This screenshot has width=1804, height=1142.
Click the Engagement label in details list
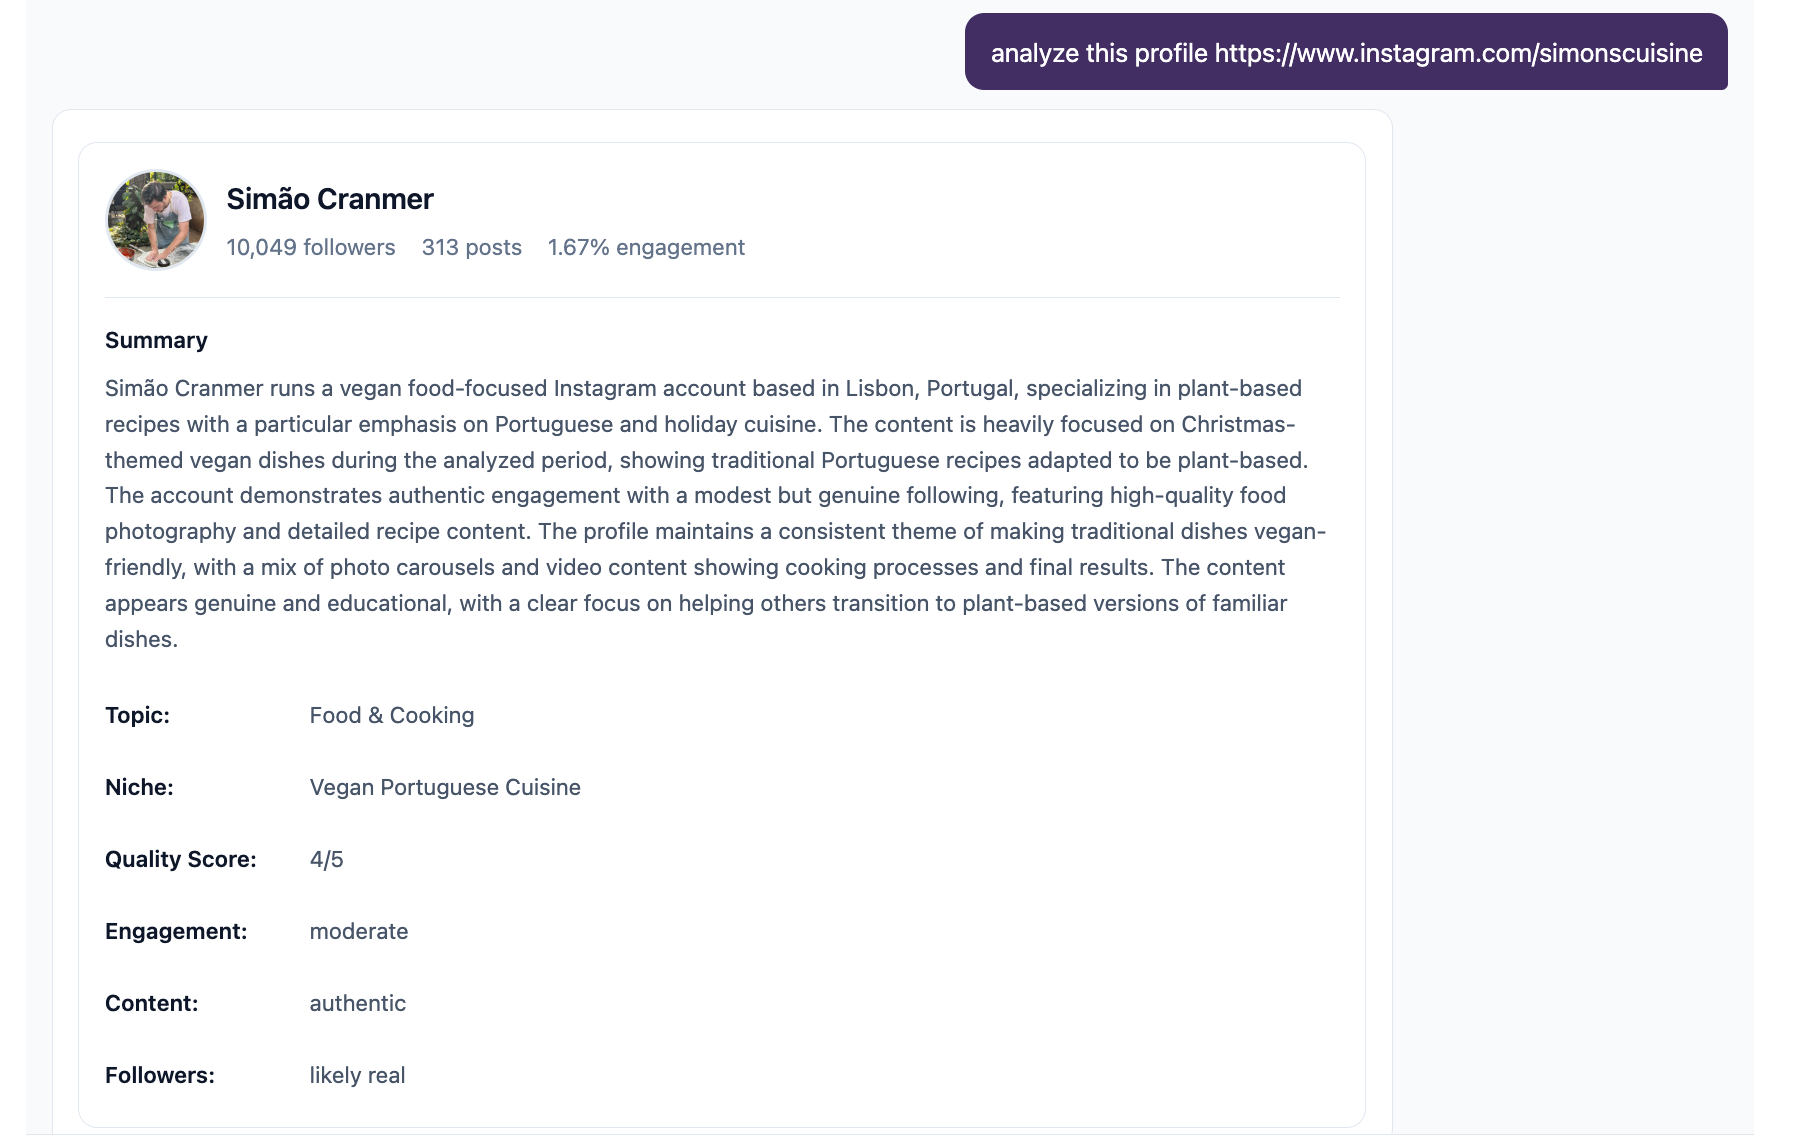(176, 931)
